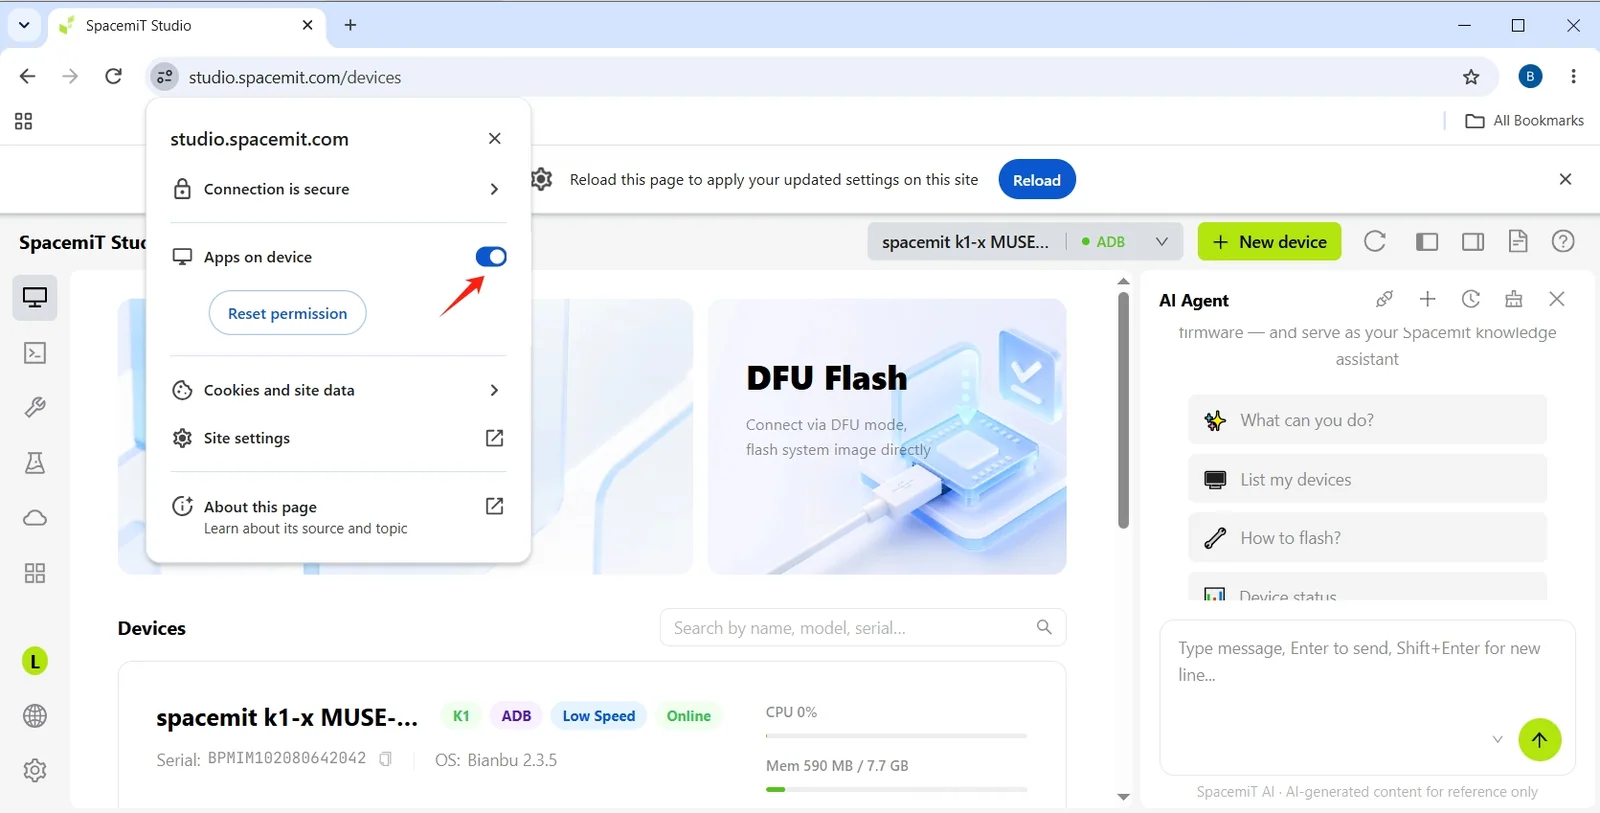Open the Devices monitor sidebar icon

click(x=35, y=298)
